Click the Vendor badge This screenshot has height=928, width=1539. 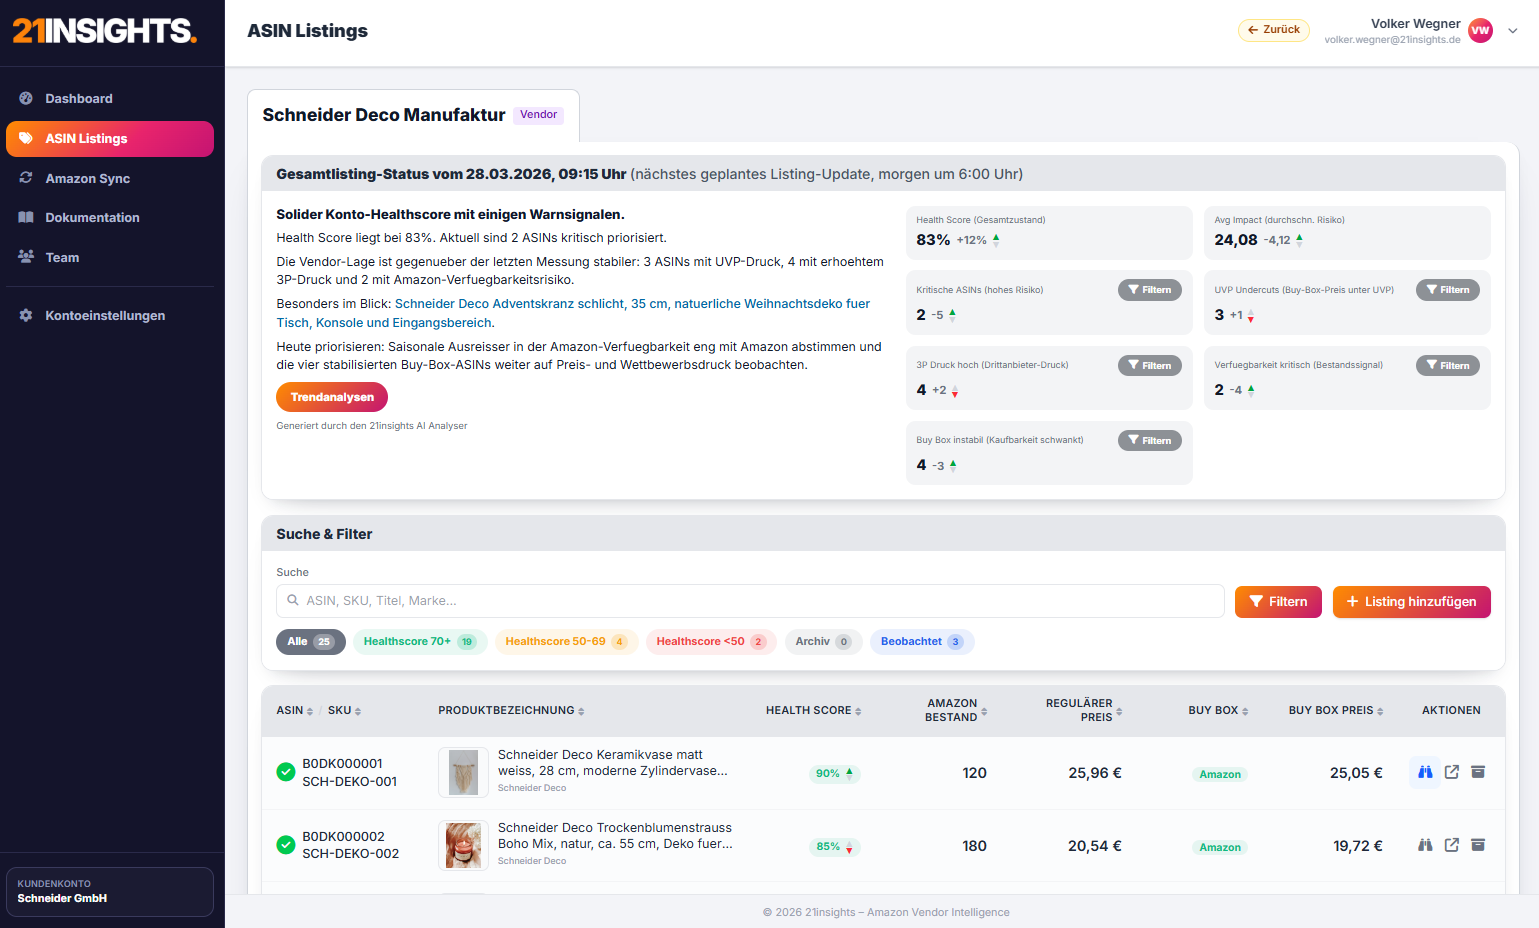pyautogui.click(x=539, y=115)
